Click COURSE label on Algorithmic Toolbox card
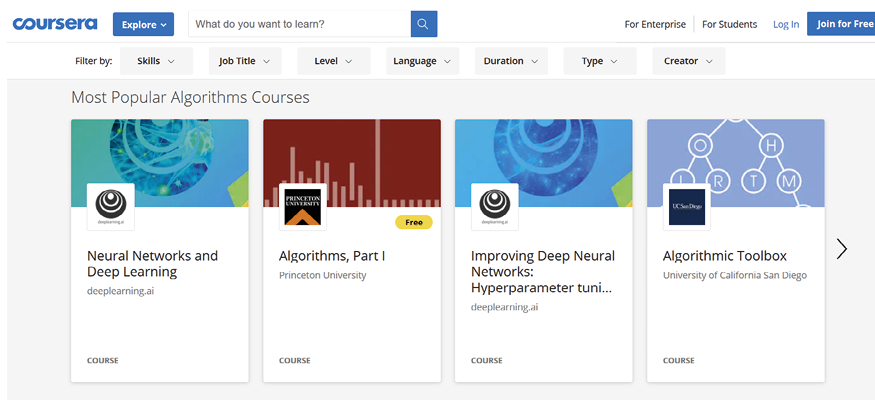The image size is (875, 400). (679, 360)
